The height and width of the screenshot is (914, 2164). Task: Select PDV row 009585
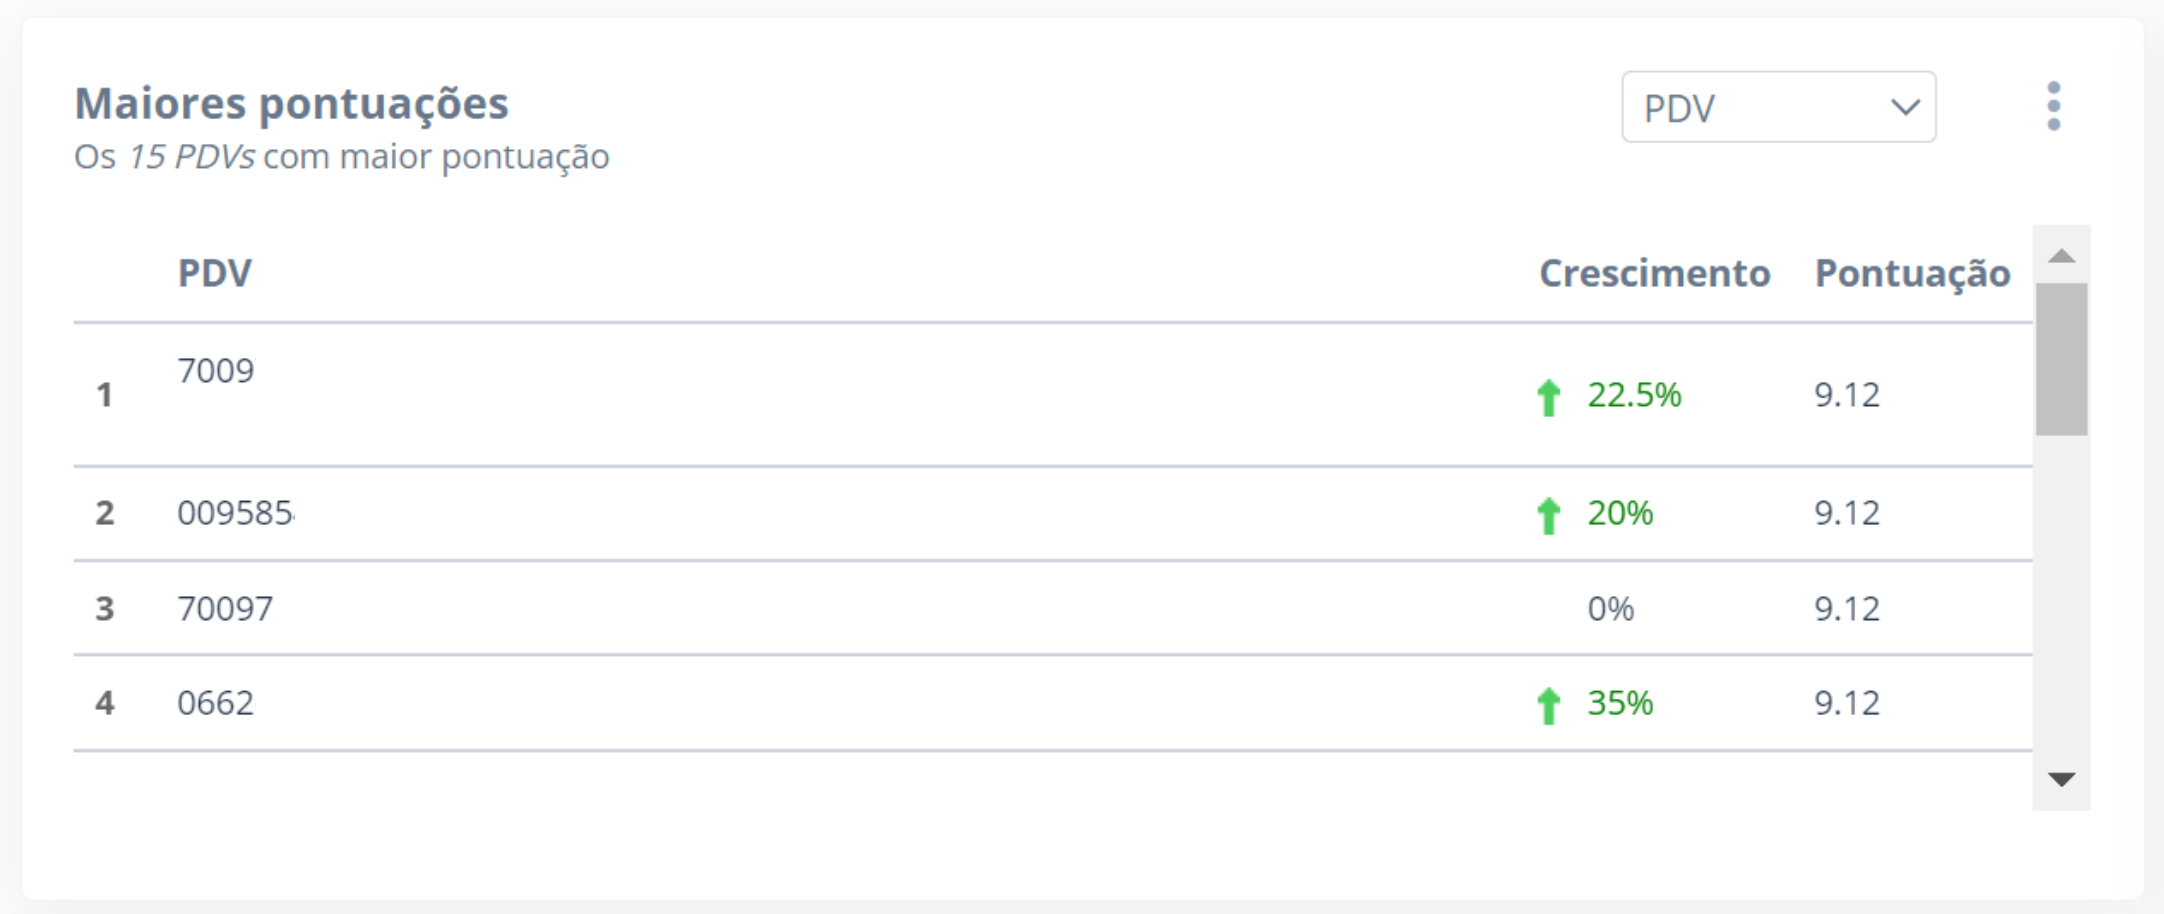coord(1052,513)
